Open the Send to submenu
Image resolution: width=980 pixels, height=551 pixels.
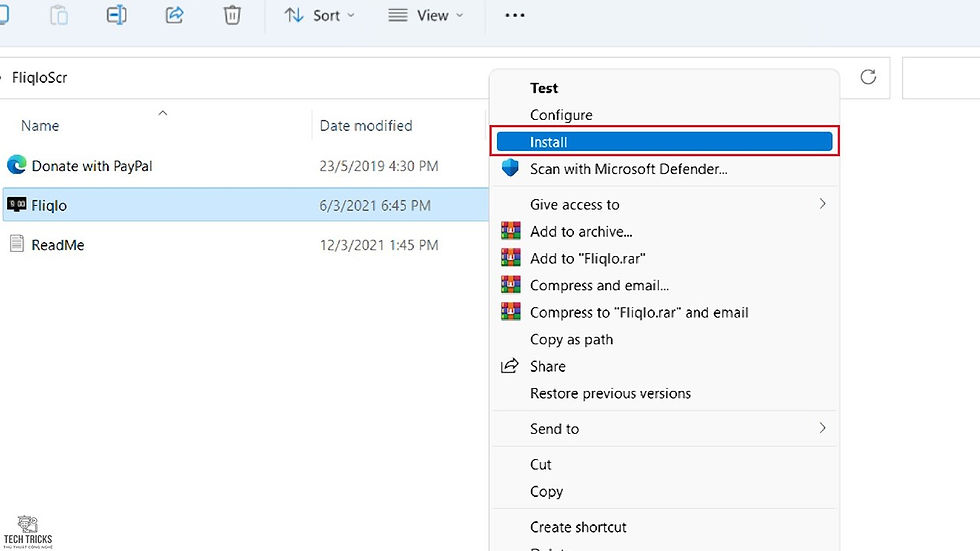coord(664,429)
